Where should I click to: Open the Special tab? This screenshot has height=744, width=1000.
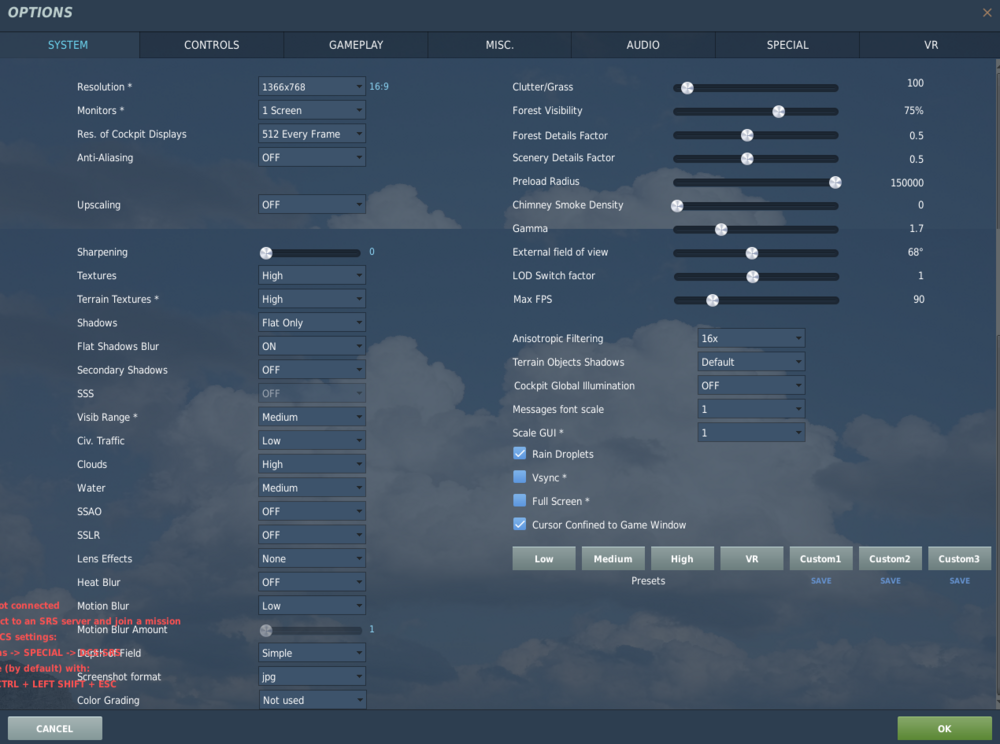pyautogui.click(x=788, y=45)
